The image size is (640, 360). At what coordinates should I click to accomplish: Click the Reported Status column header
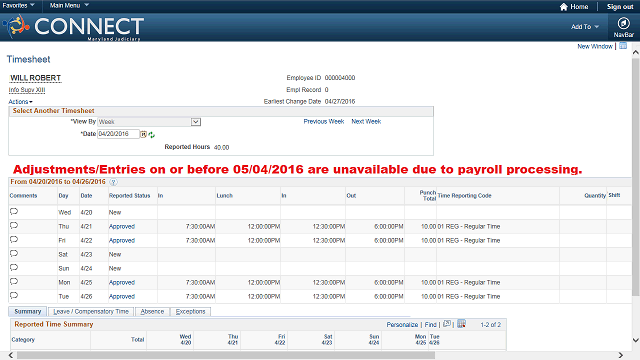coord(129,196)
